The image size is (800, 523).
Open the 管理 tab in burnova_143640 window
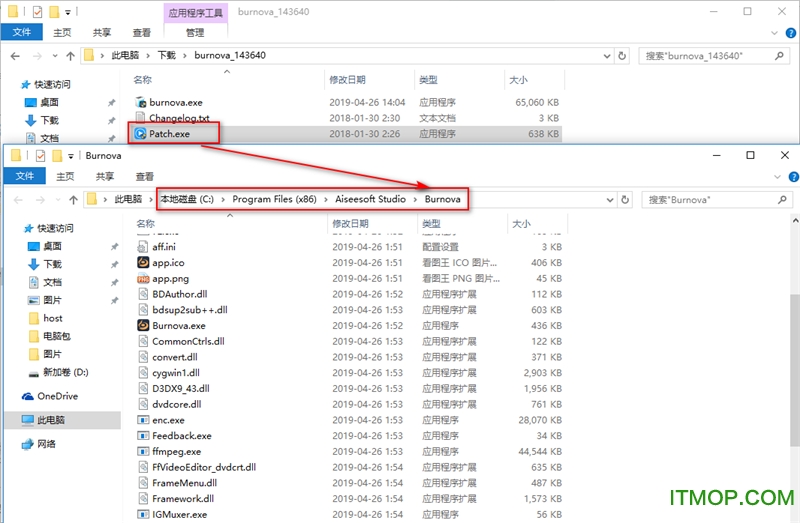pos(195,33)
